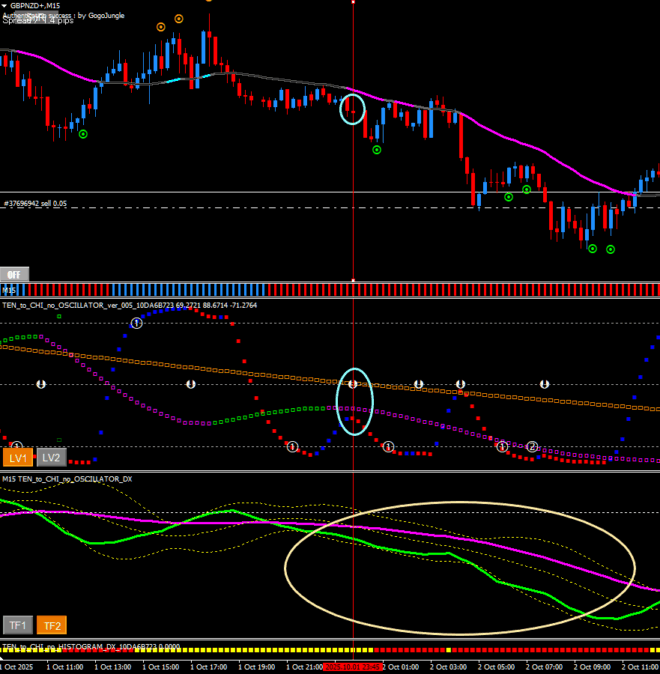Switch to the TF2 timeframe button

[51, 625]
